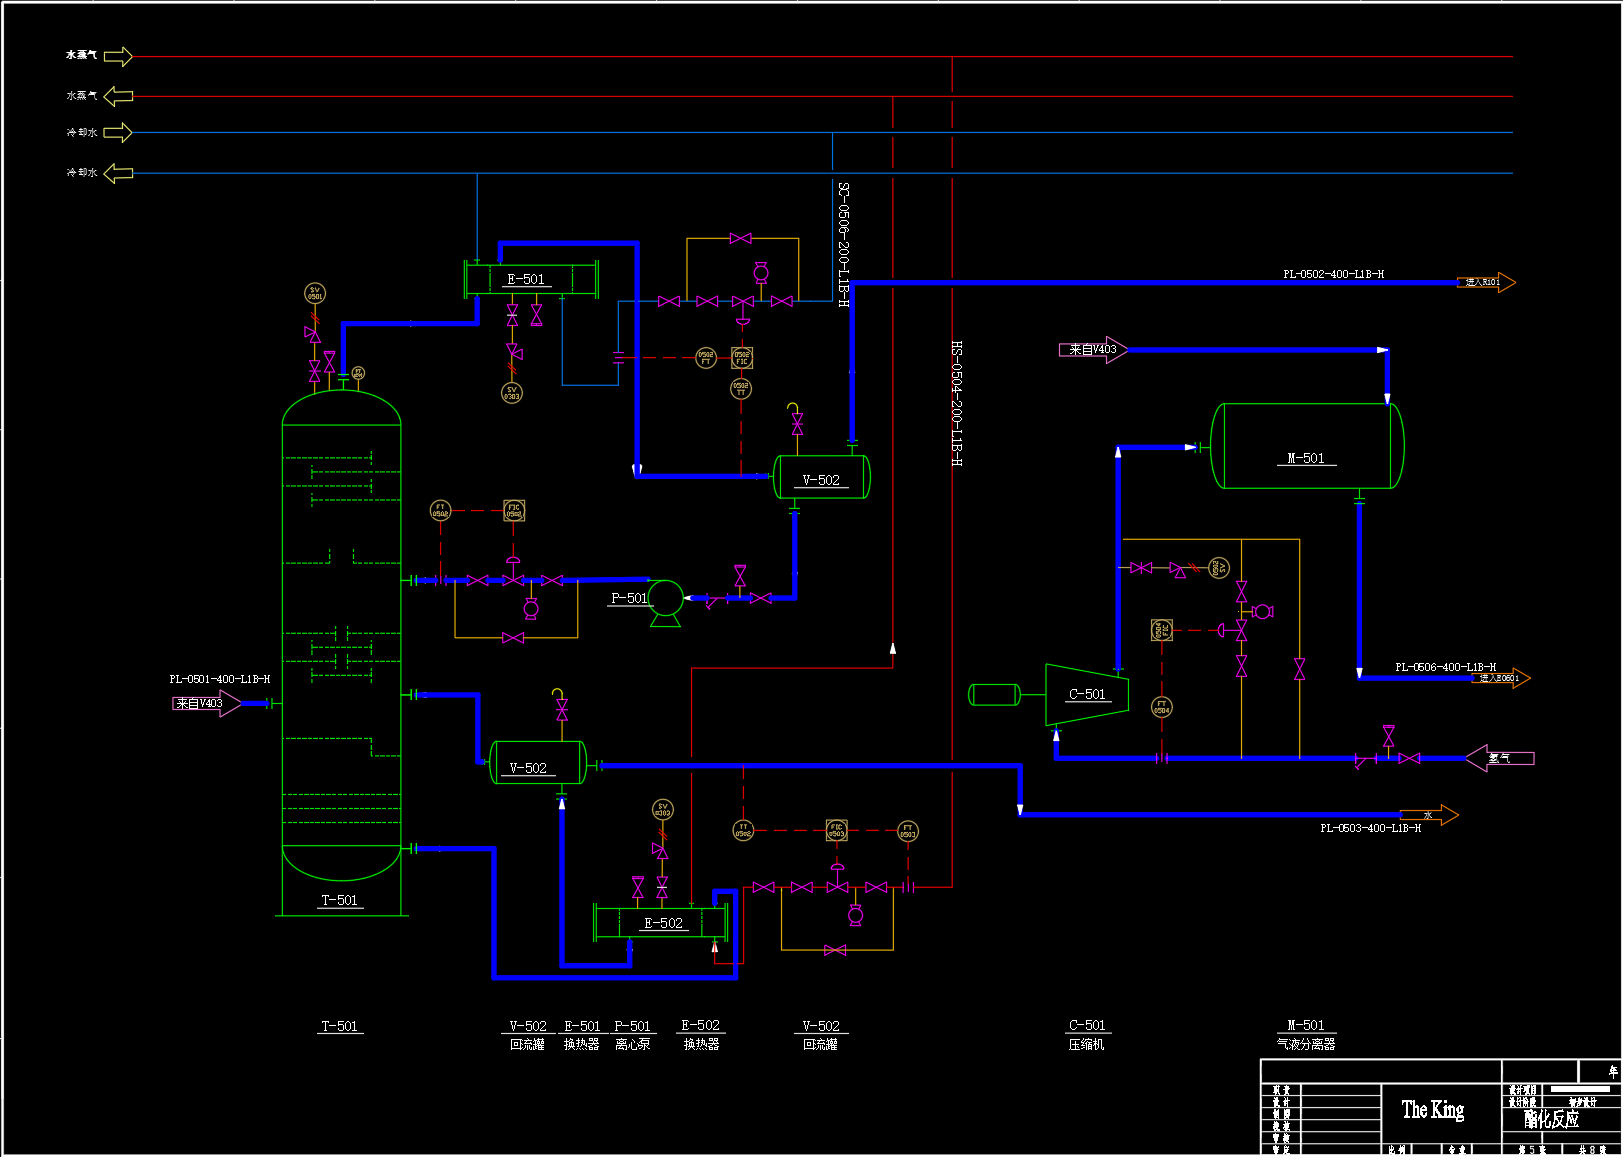This screenshot has height=1157, width=1623.
Task: Select the P-501 centrifugal pump symbol
Action: pos(666,599)
